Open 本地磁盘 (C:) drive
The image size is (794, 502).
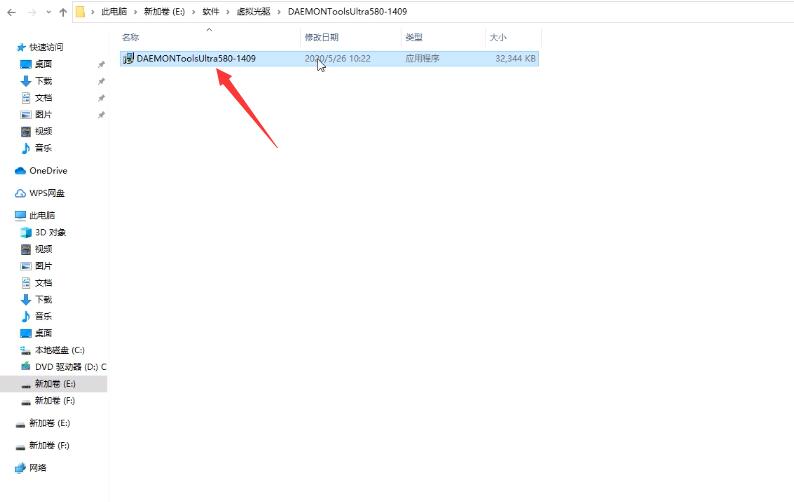[x=59, y=350]
